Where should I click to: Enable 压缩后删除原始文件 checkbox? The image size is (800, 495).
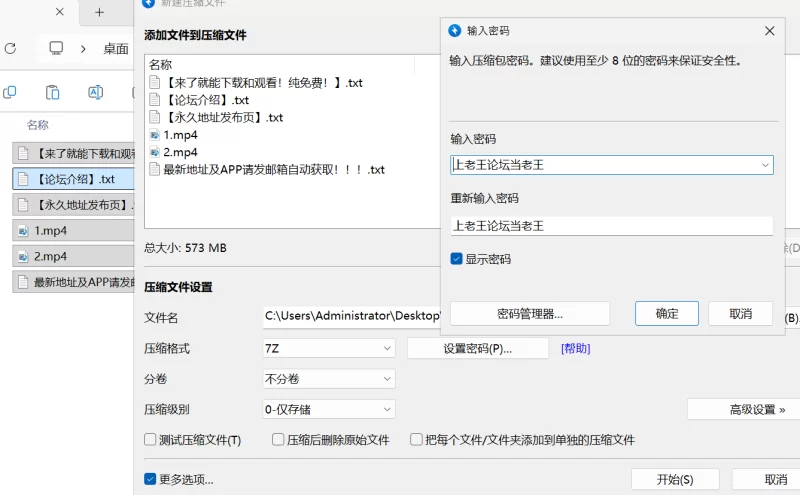[279, 440]
